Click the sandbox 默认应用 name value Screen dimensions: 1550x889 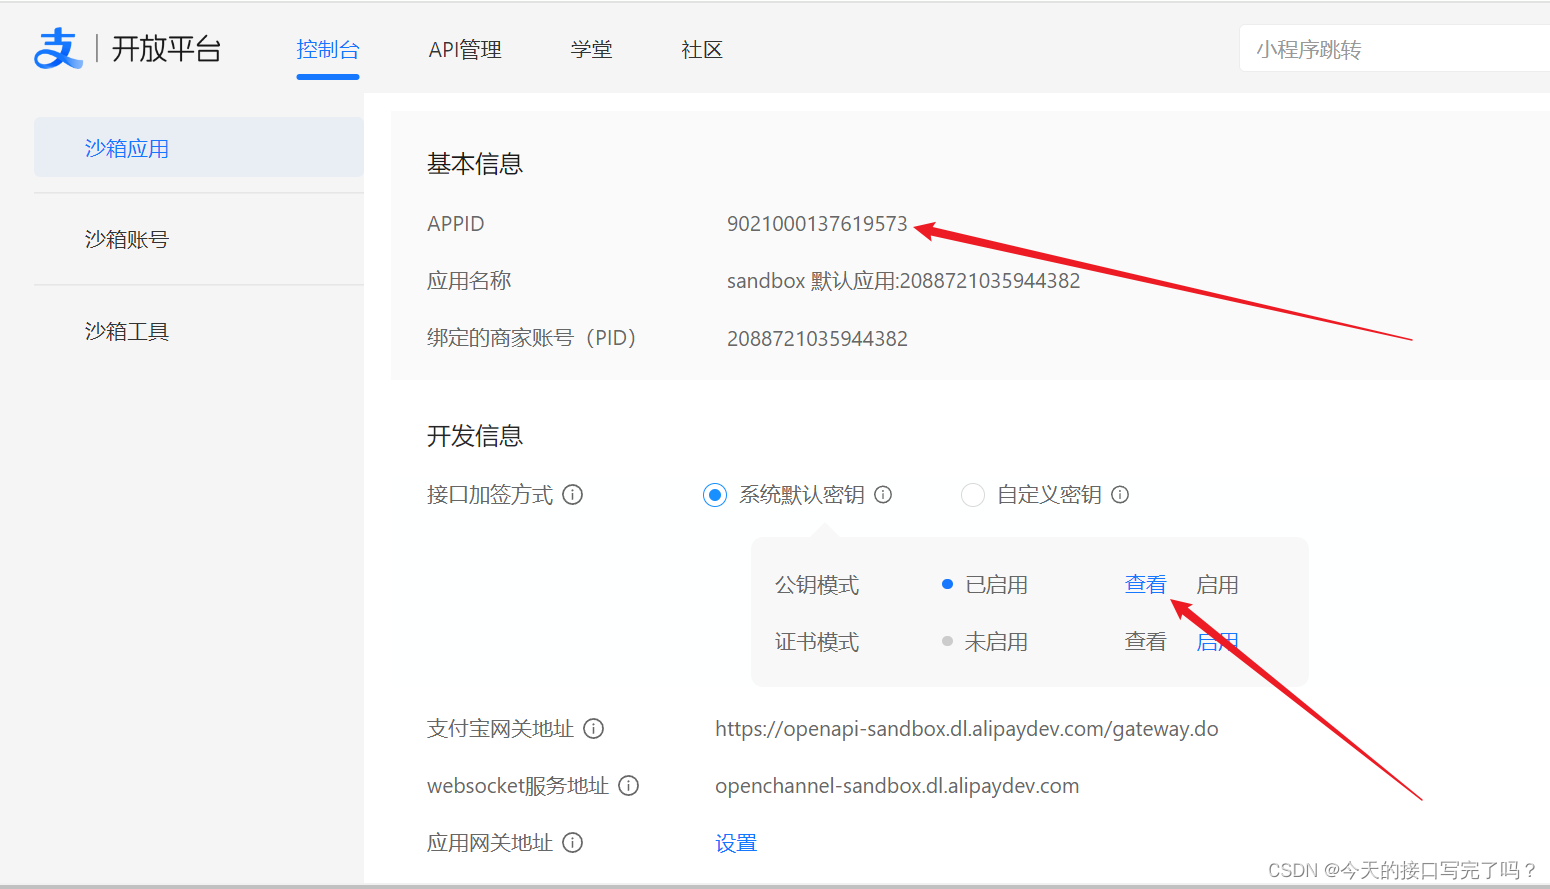pyautogui.click(x=903, y=280)
